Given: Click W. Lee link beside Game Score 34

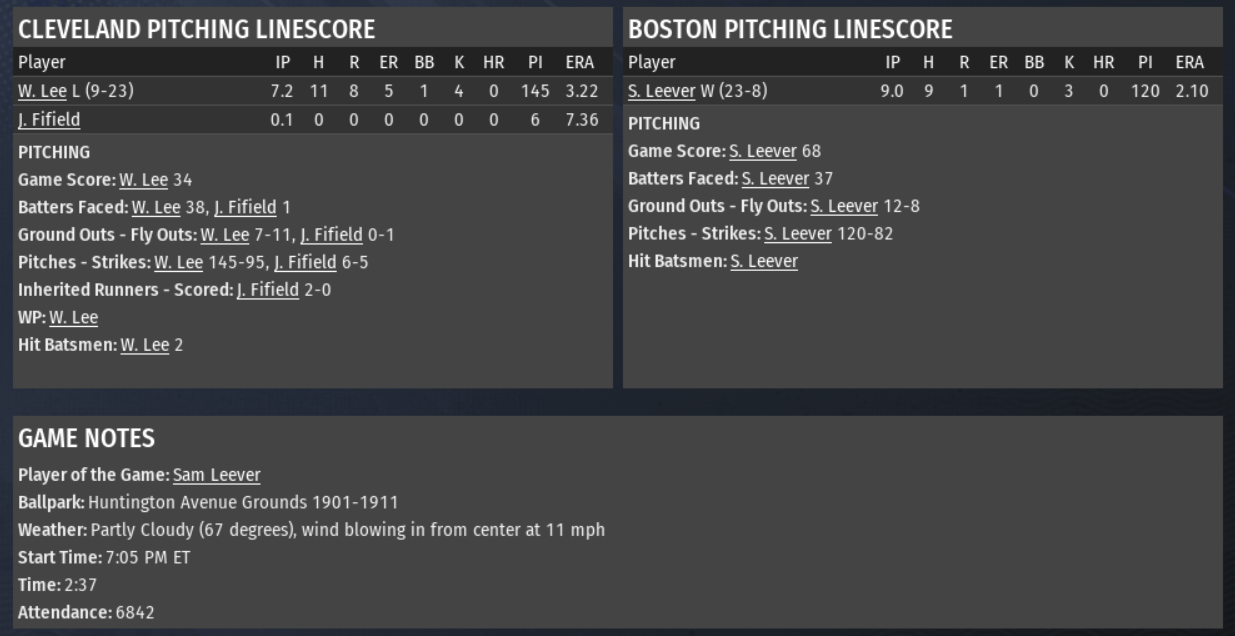Looking at the screenshot, I should click(x=143, y=180).
